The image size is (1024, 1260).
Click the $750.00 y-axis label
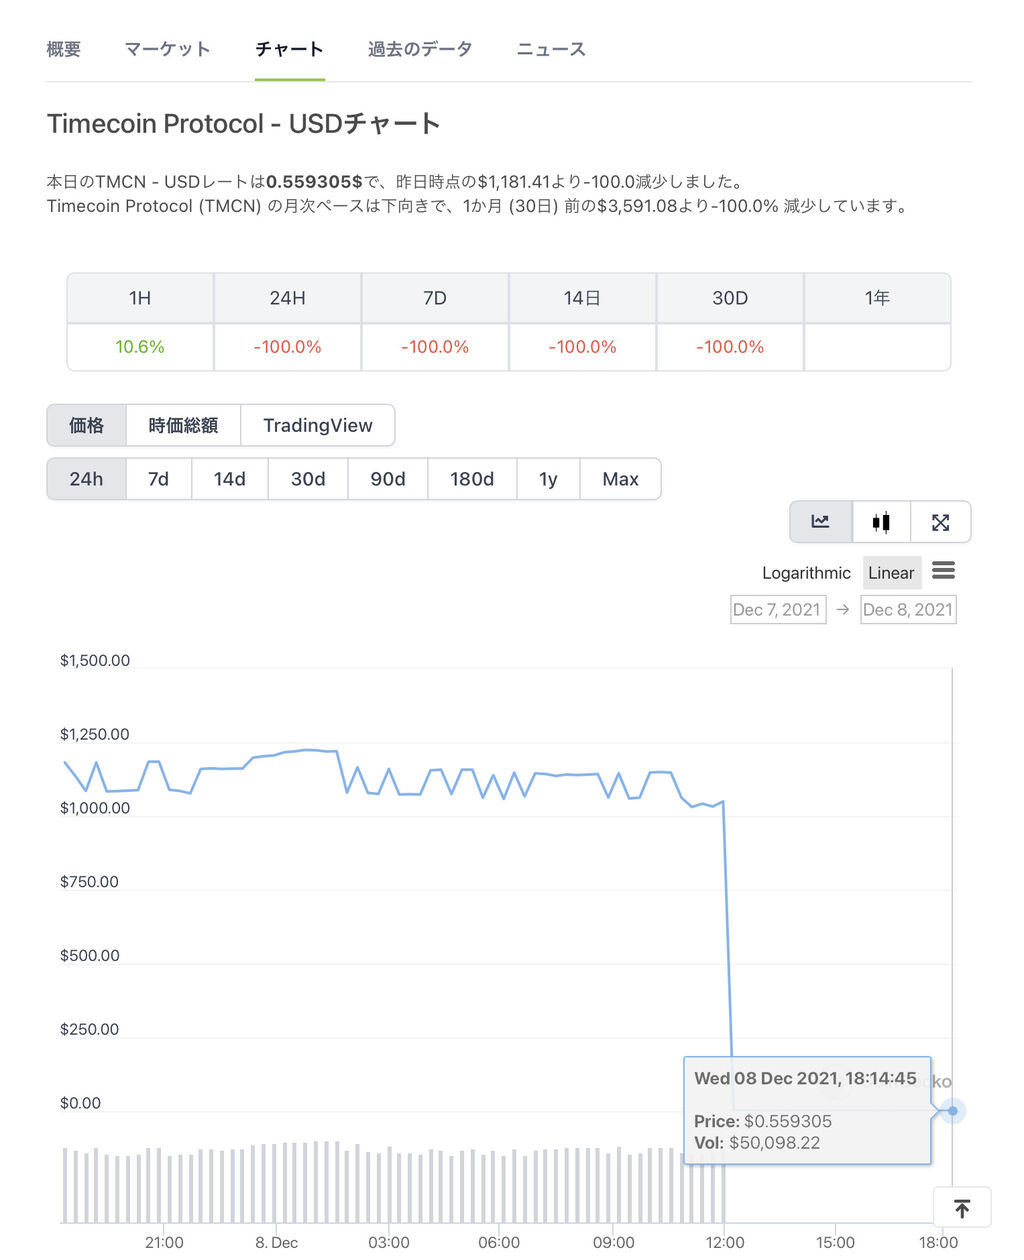tap(89, 882)
